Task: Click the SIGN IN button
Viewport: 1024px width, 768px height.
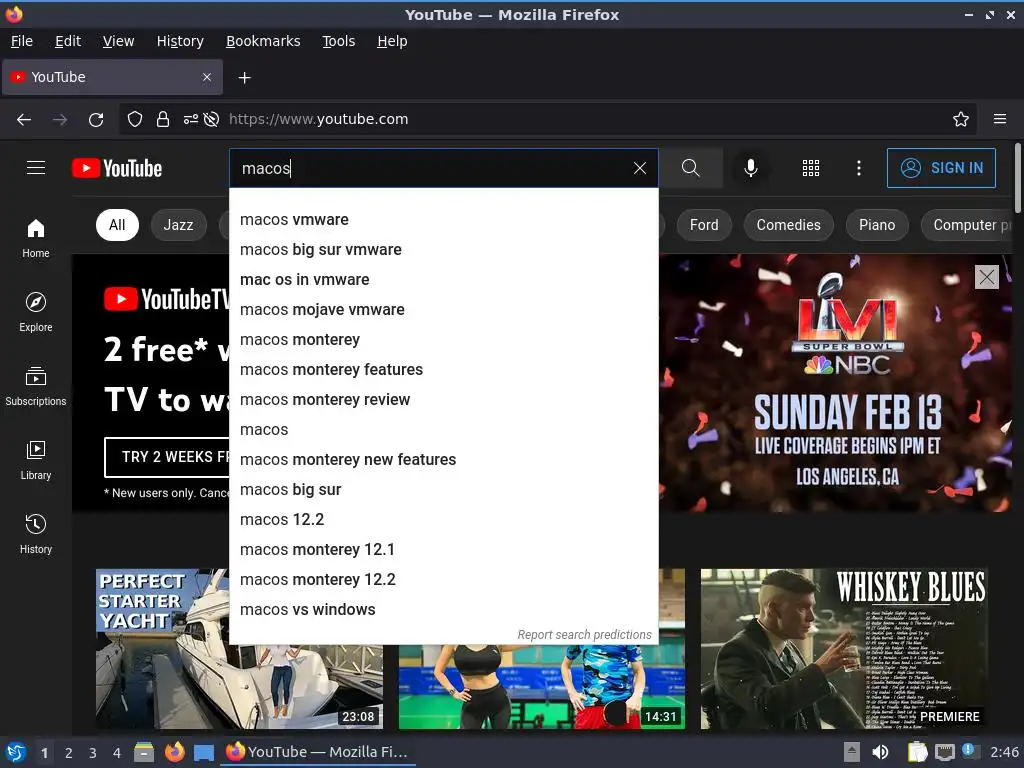Action: 941,168
